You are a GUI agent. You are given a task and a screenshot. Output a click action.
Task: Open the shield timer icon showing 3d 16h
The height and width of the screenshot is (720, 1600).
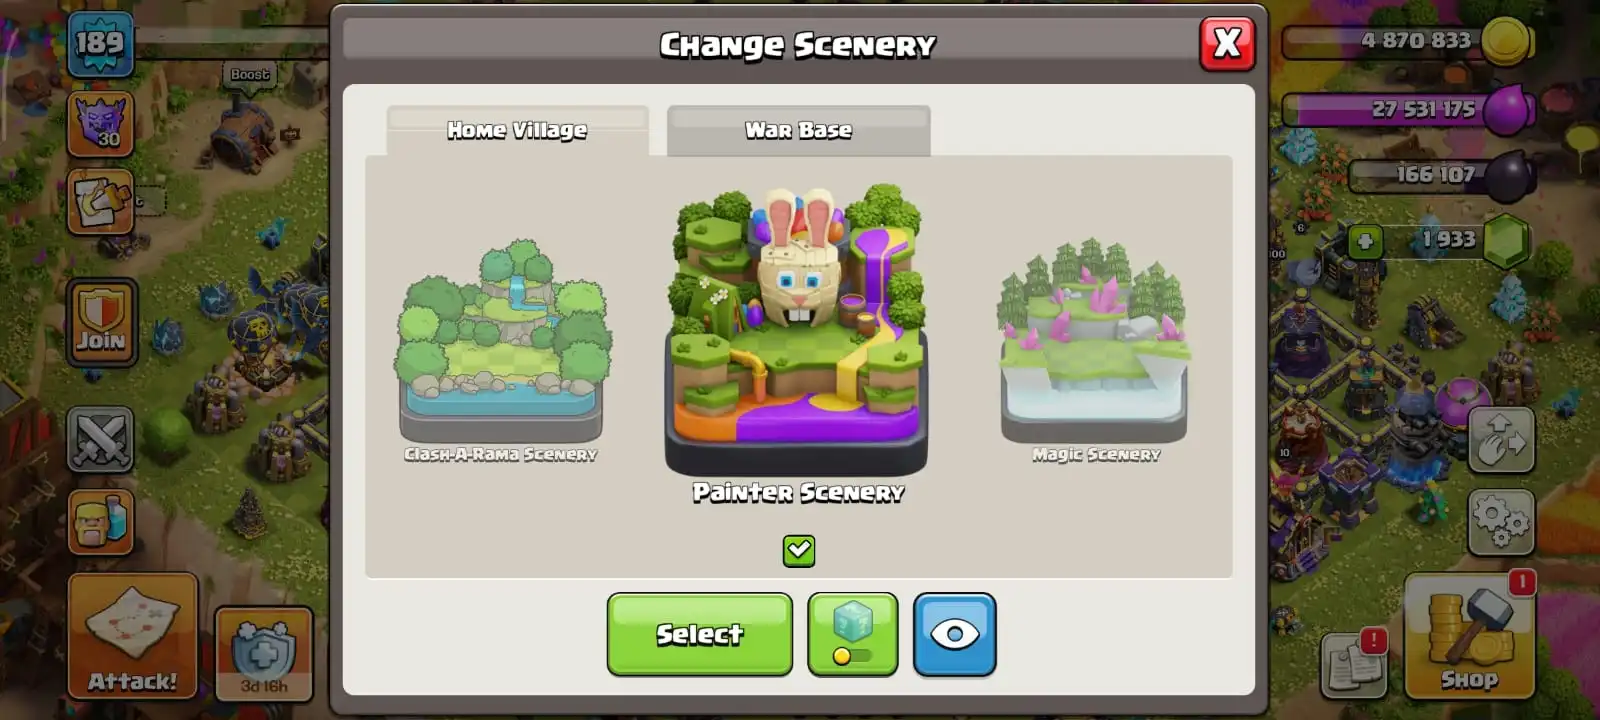click(264, 653)
